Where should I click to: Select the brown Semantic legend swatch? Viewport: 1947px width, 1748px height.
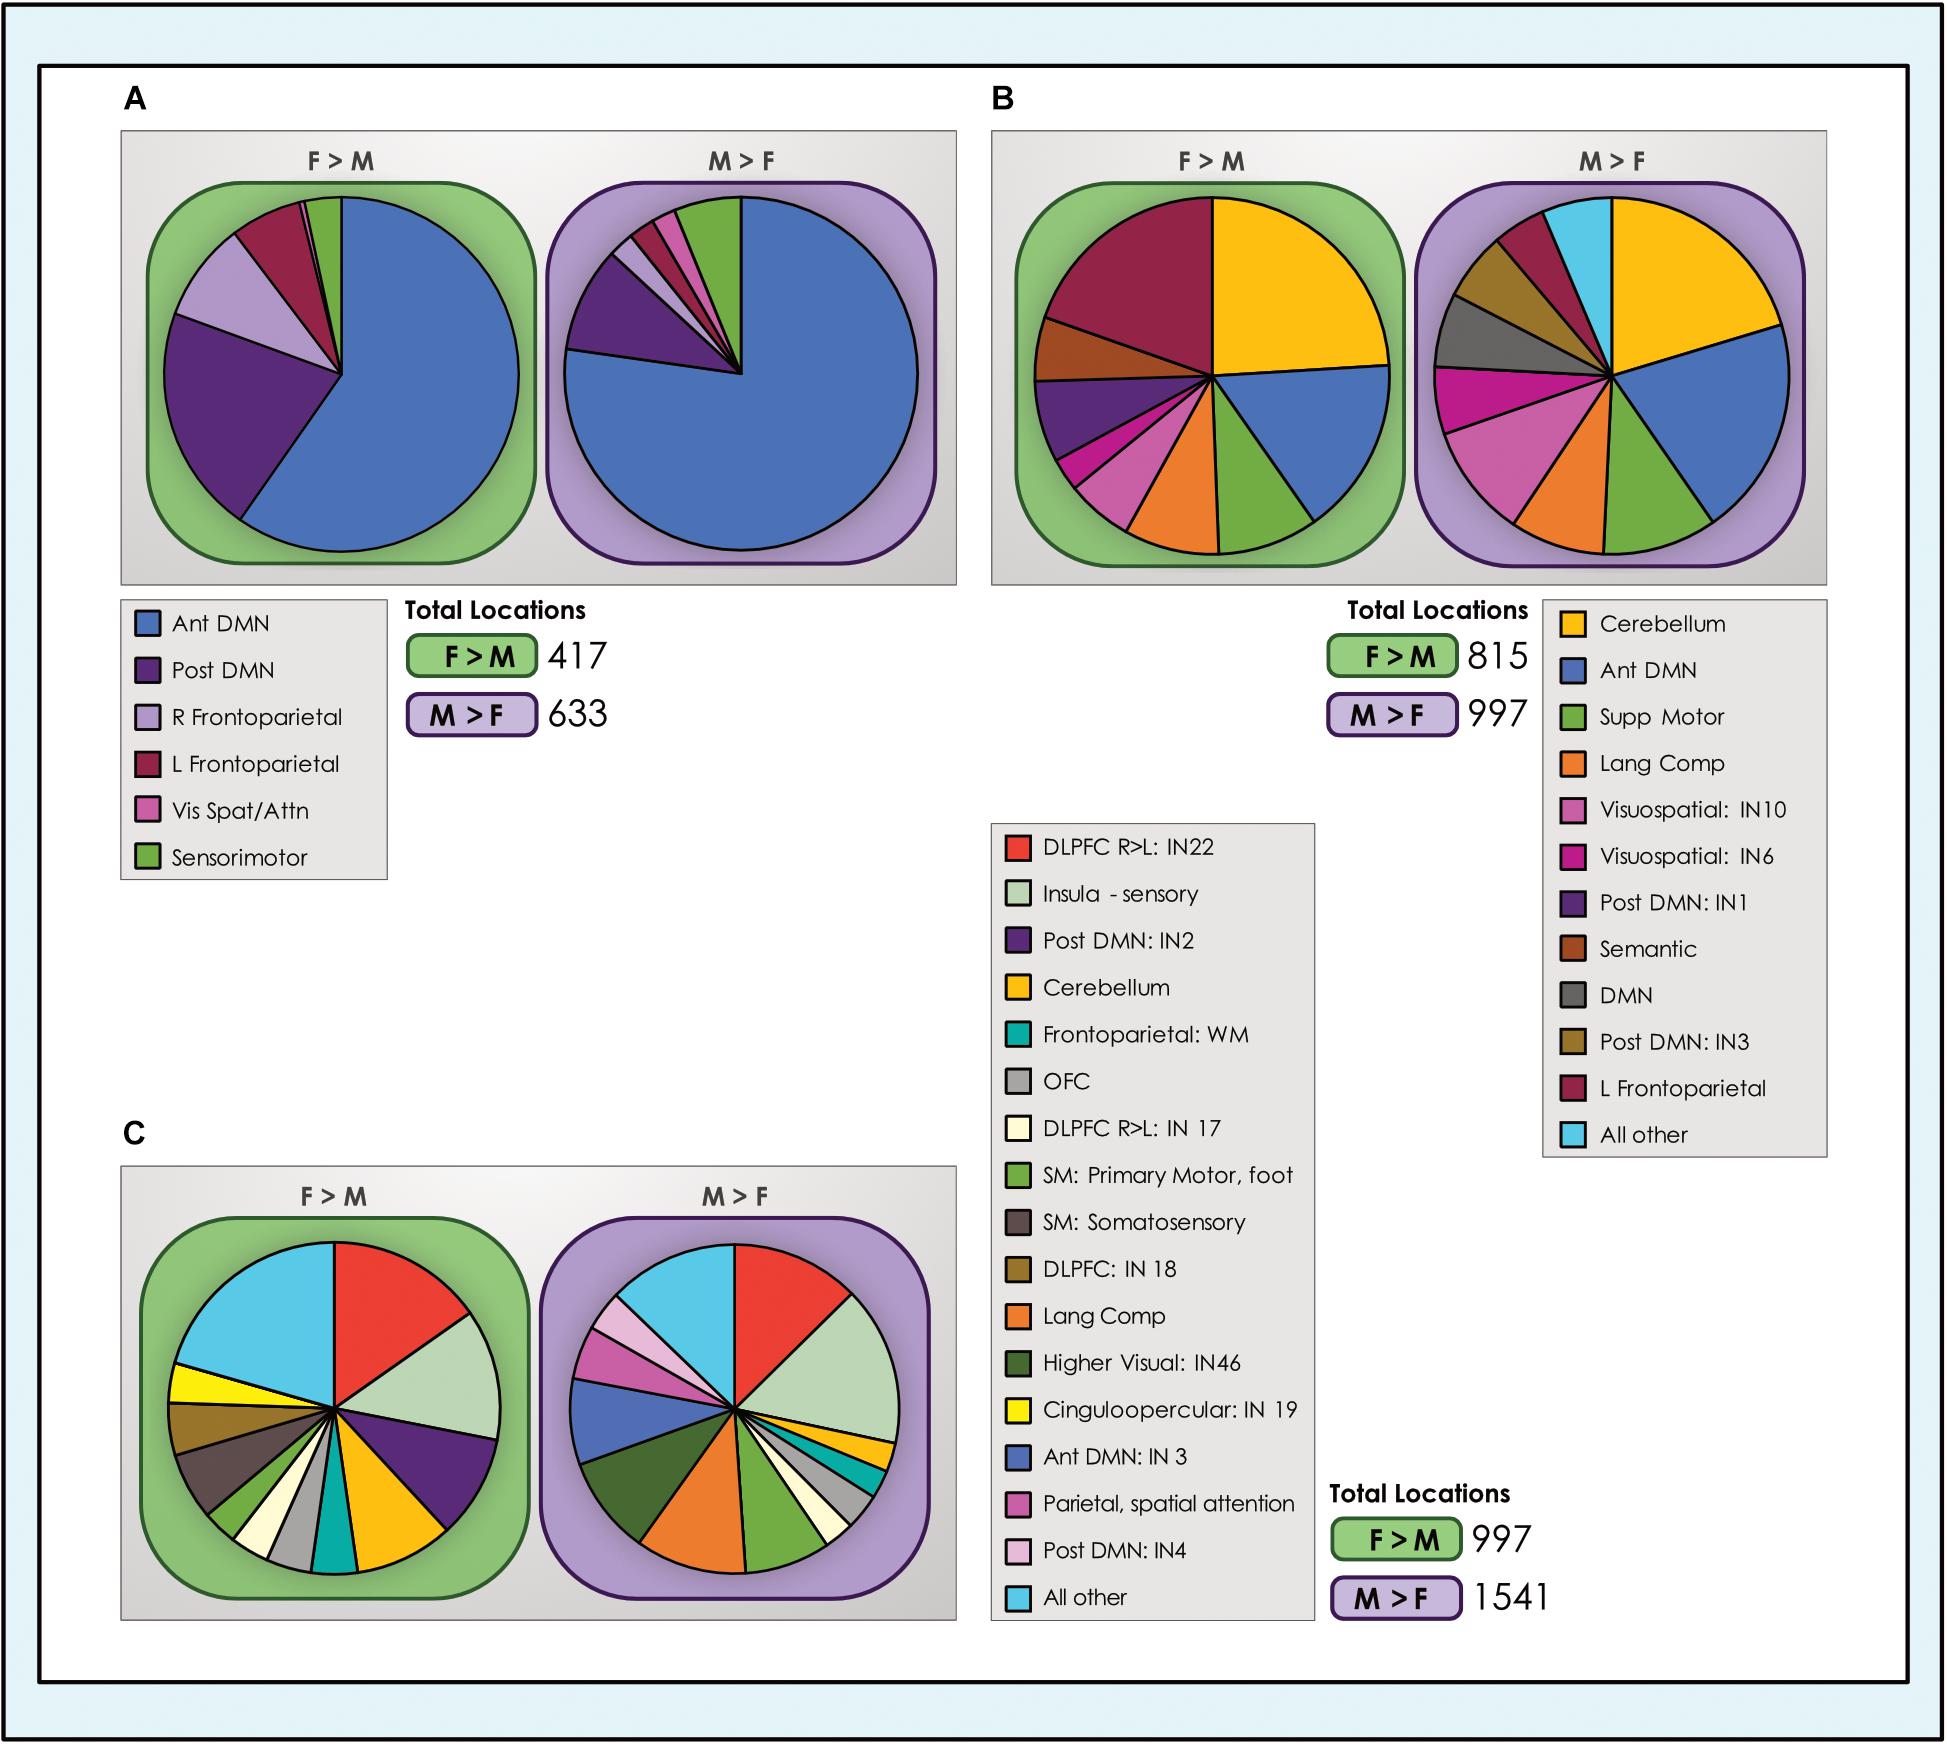pos(1573,949)
